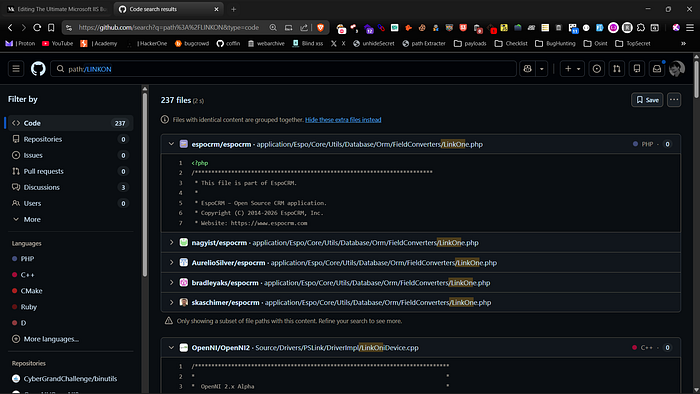
Task: Open Brave Shields lion icon
Action: 320,28
